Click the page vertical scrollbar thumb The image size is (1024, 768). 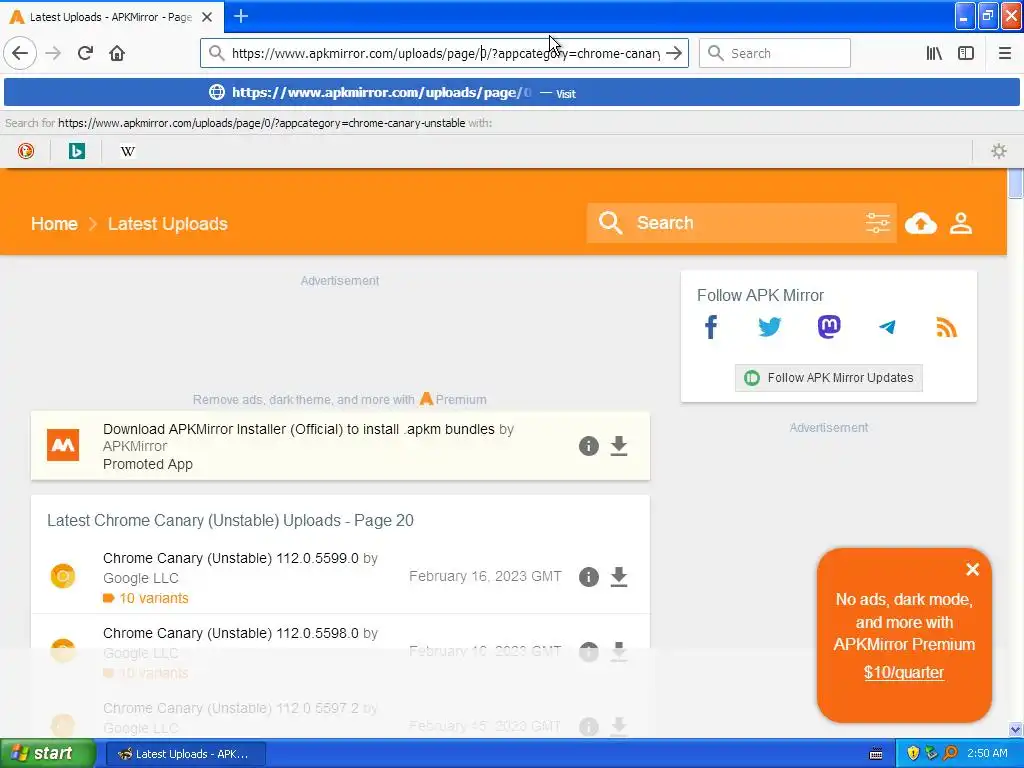1015,182
